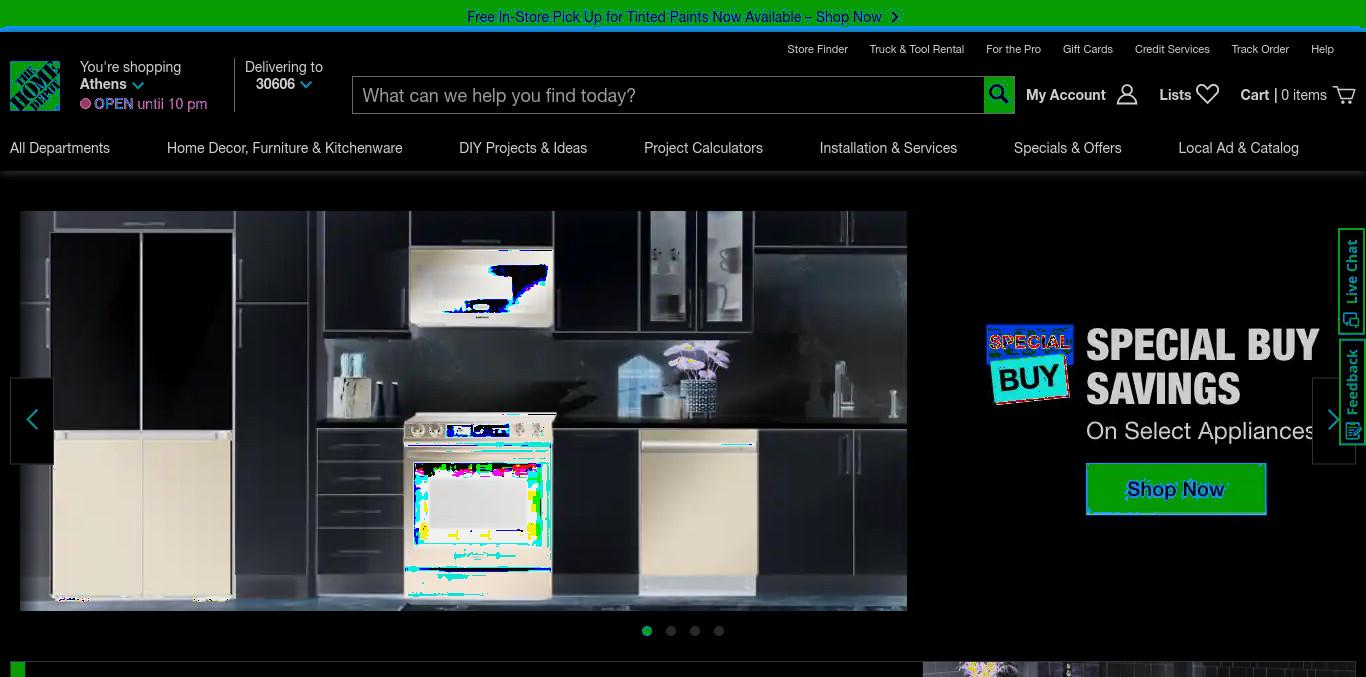Click the Home Depot logo
Viewport: 1366px width, 677px height.
35,86
